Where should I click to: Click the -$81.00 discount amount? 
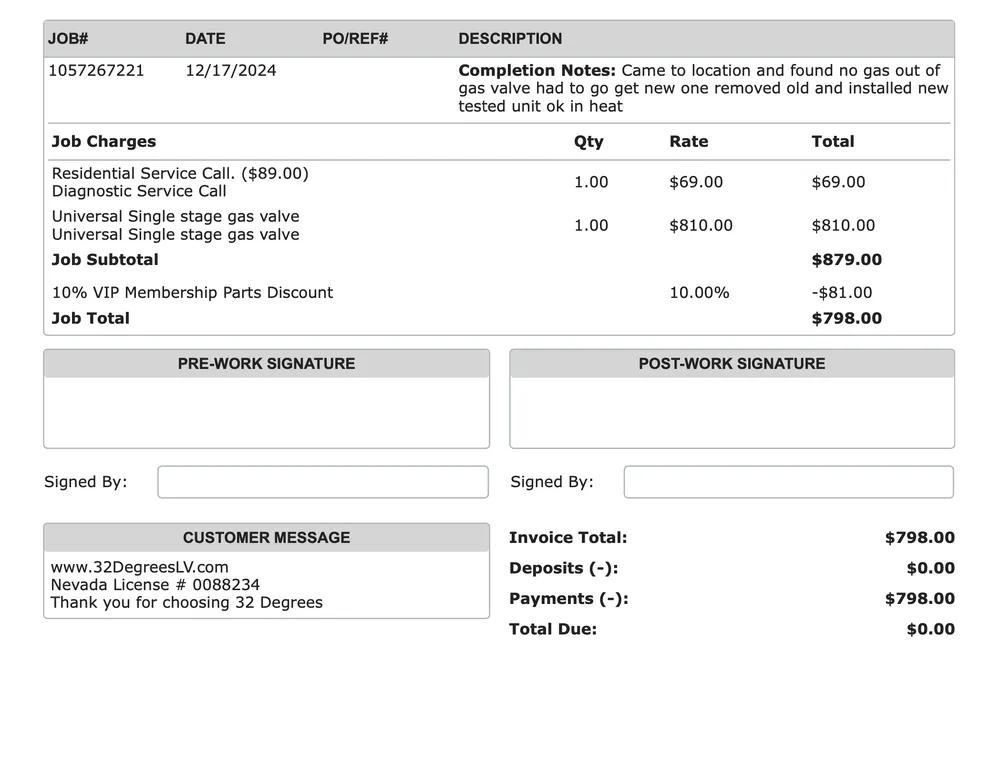click(x=841, y=293)
